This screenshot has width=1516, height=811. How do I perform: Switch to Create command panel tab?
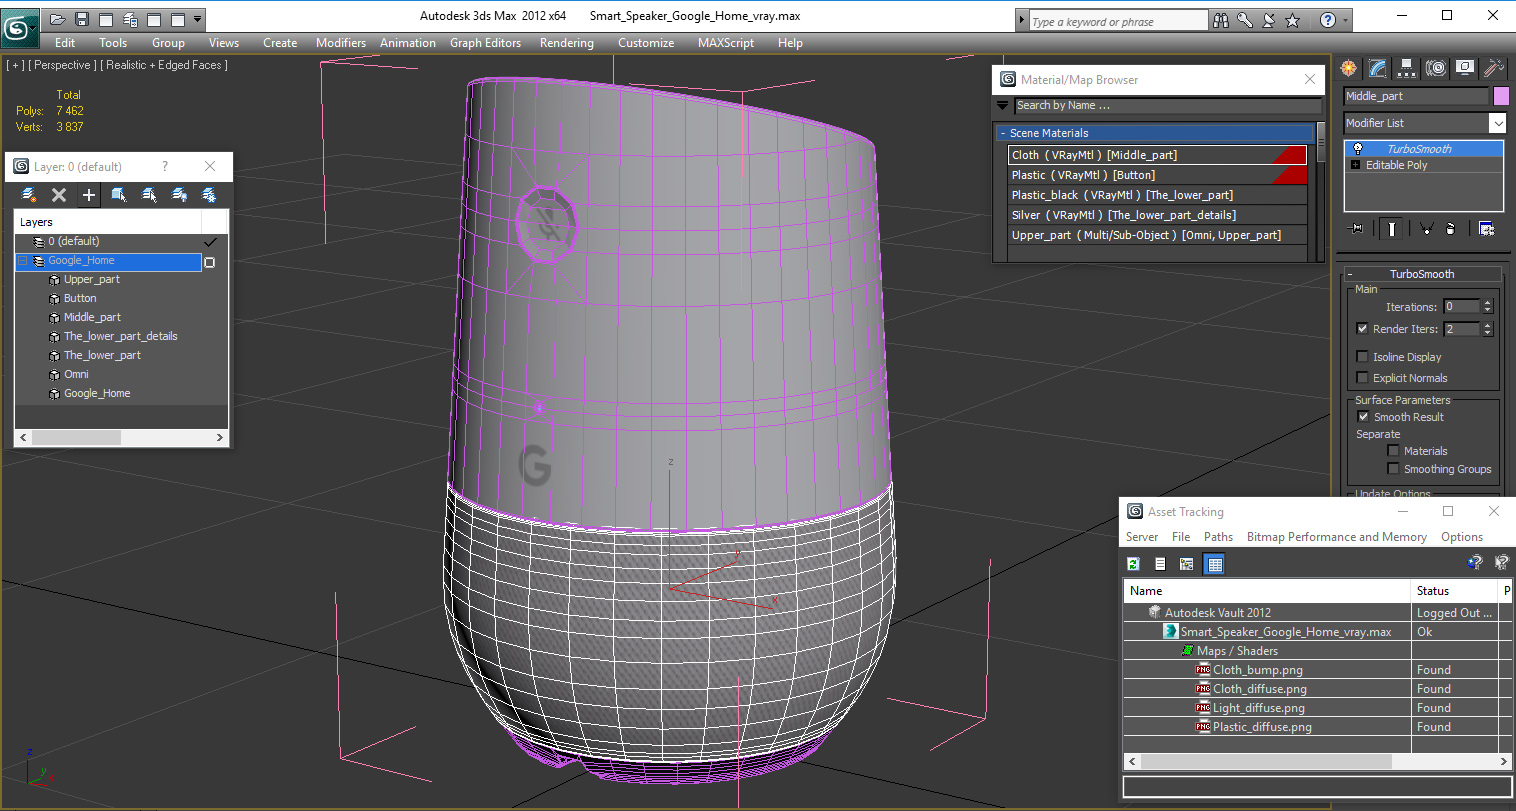[x=1349, y=67]
